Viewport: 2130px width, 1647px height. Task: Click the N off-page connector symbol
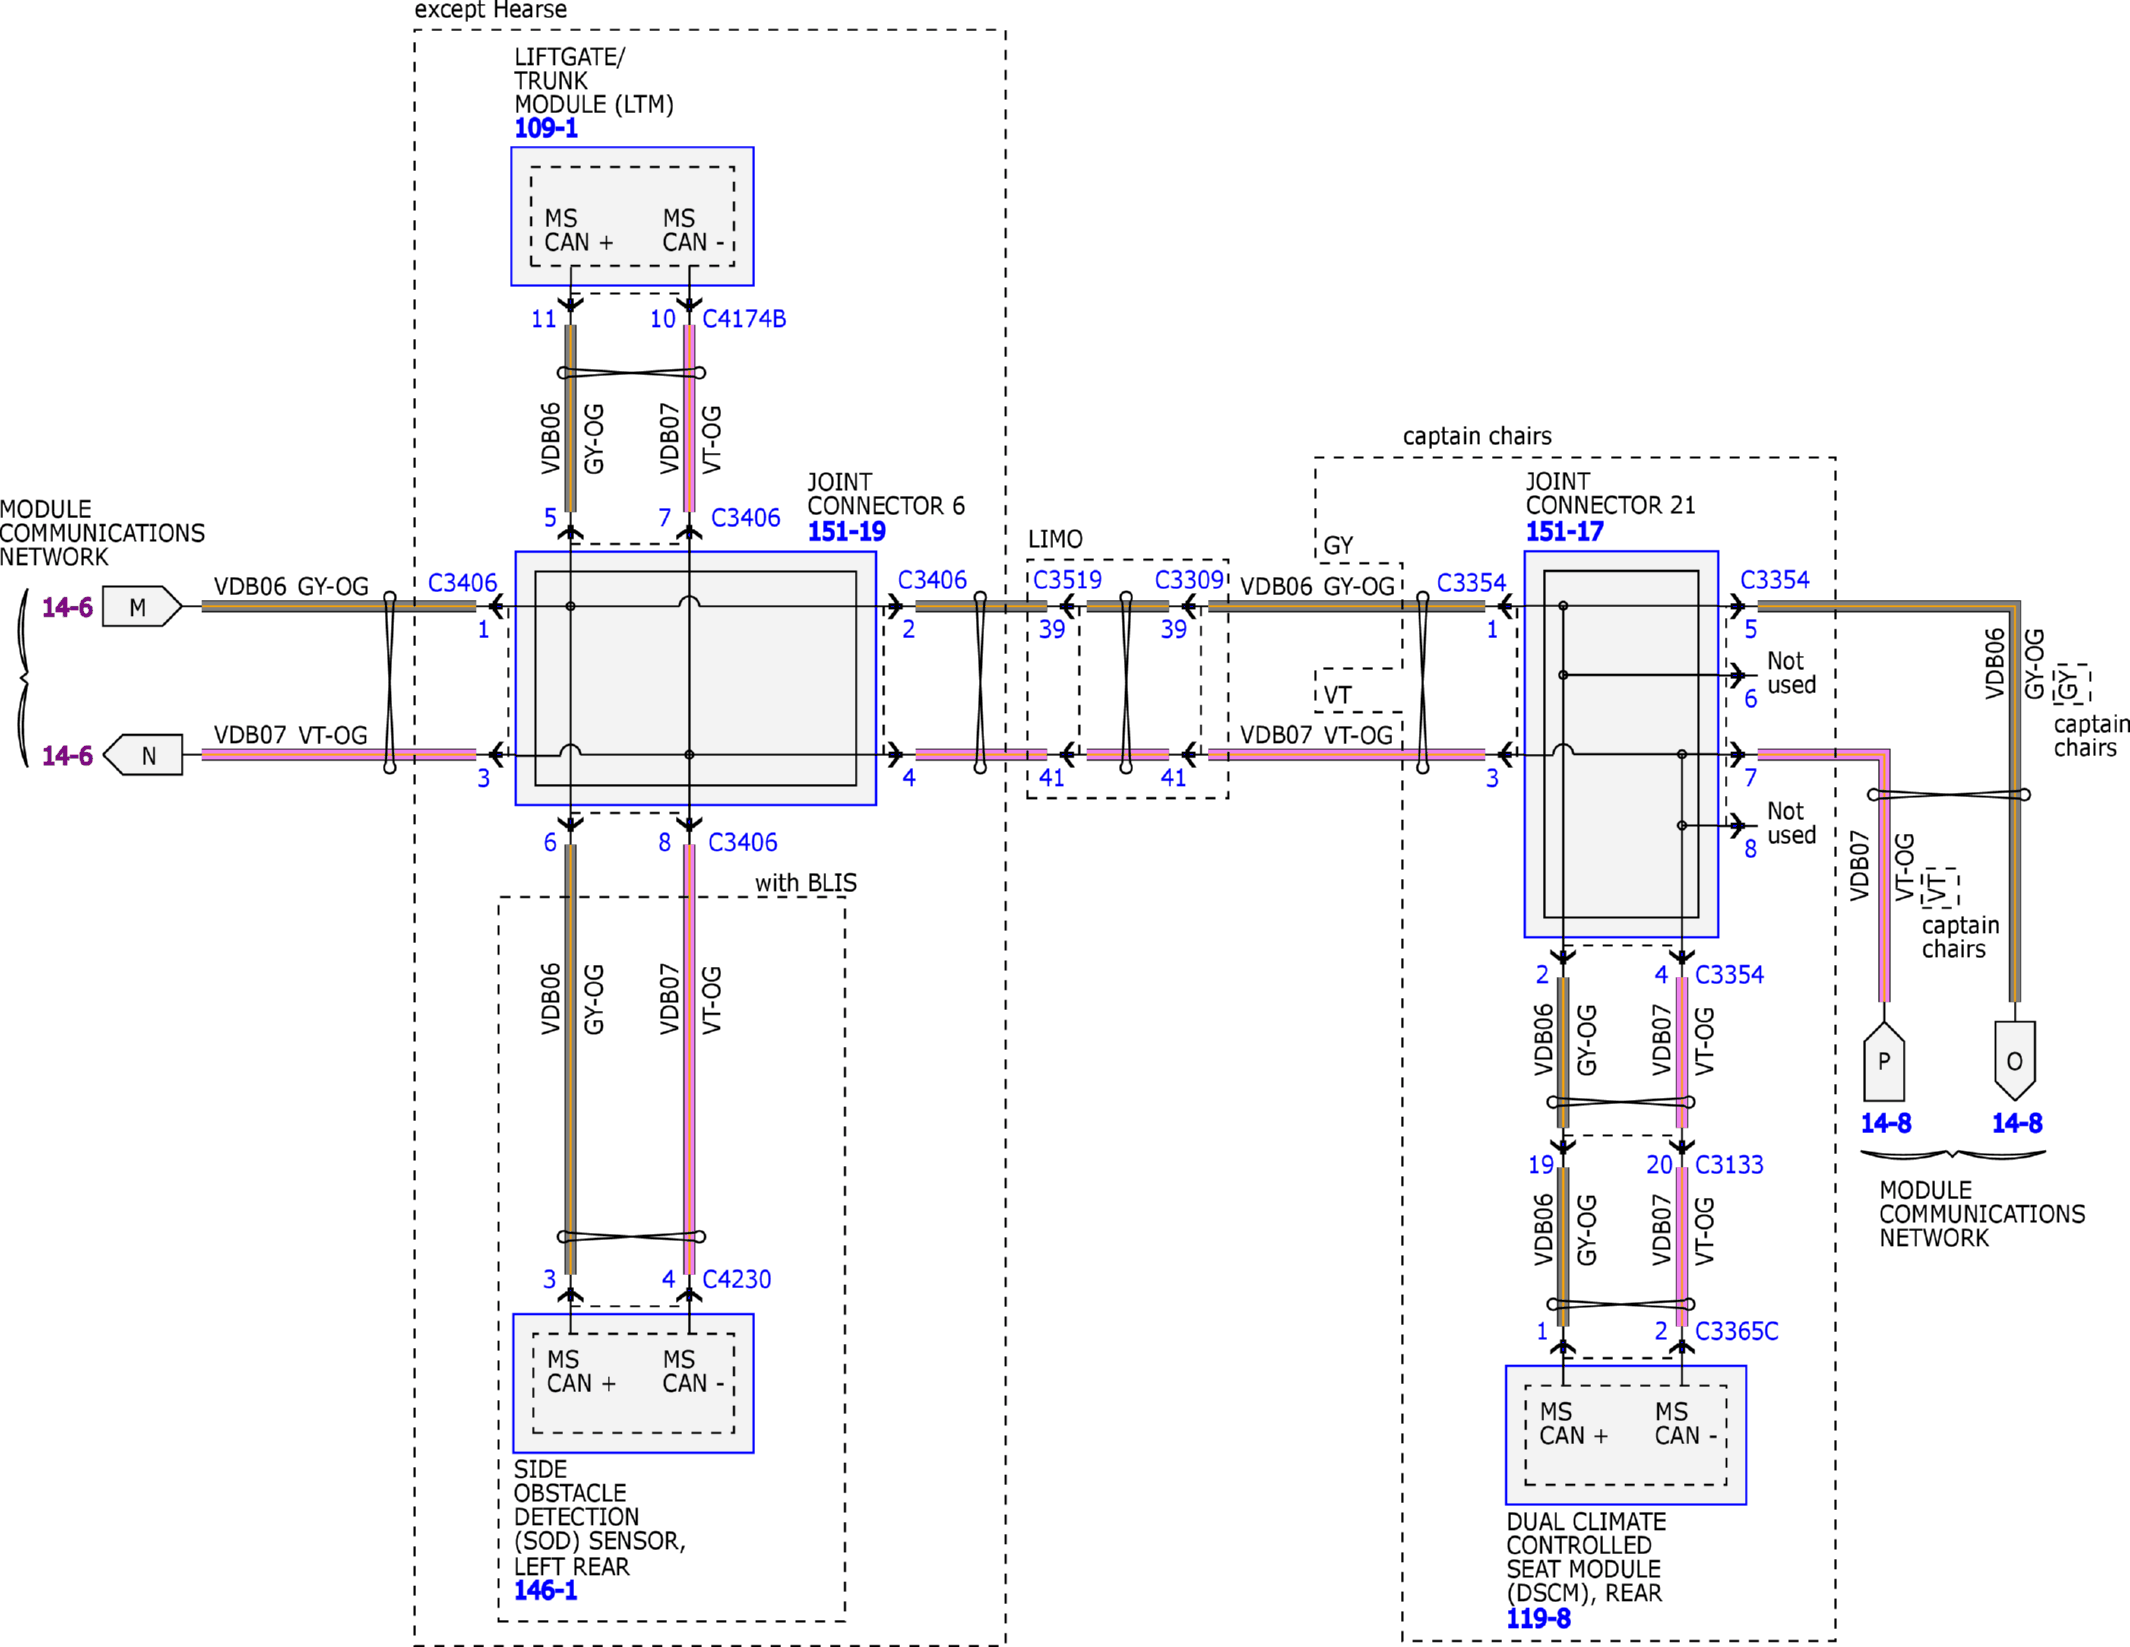coord(143,755)
